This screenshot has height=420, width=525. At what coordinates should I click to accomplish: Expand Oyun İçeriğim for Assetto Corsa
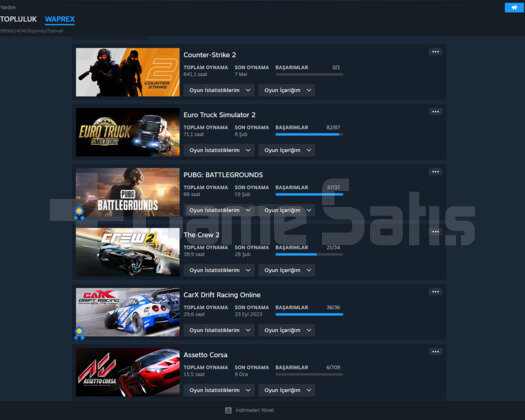pyautogui.click(x=287, y=390)
